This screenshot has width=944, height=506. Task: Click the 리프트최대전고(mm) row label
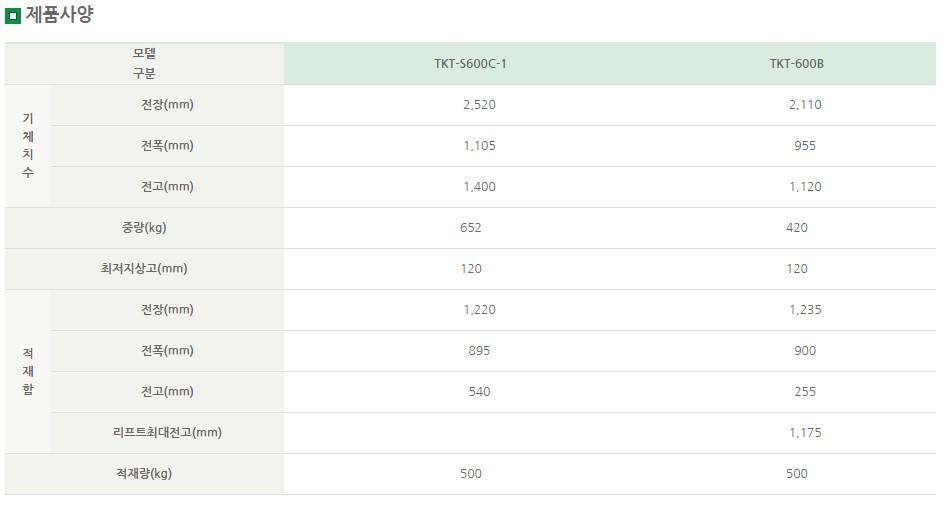click(x=167, y=433)
